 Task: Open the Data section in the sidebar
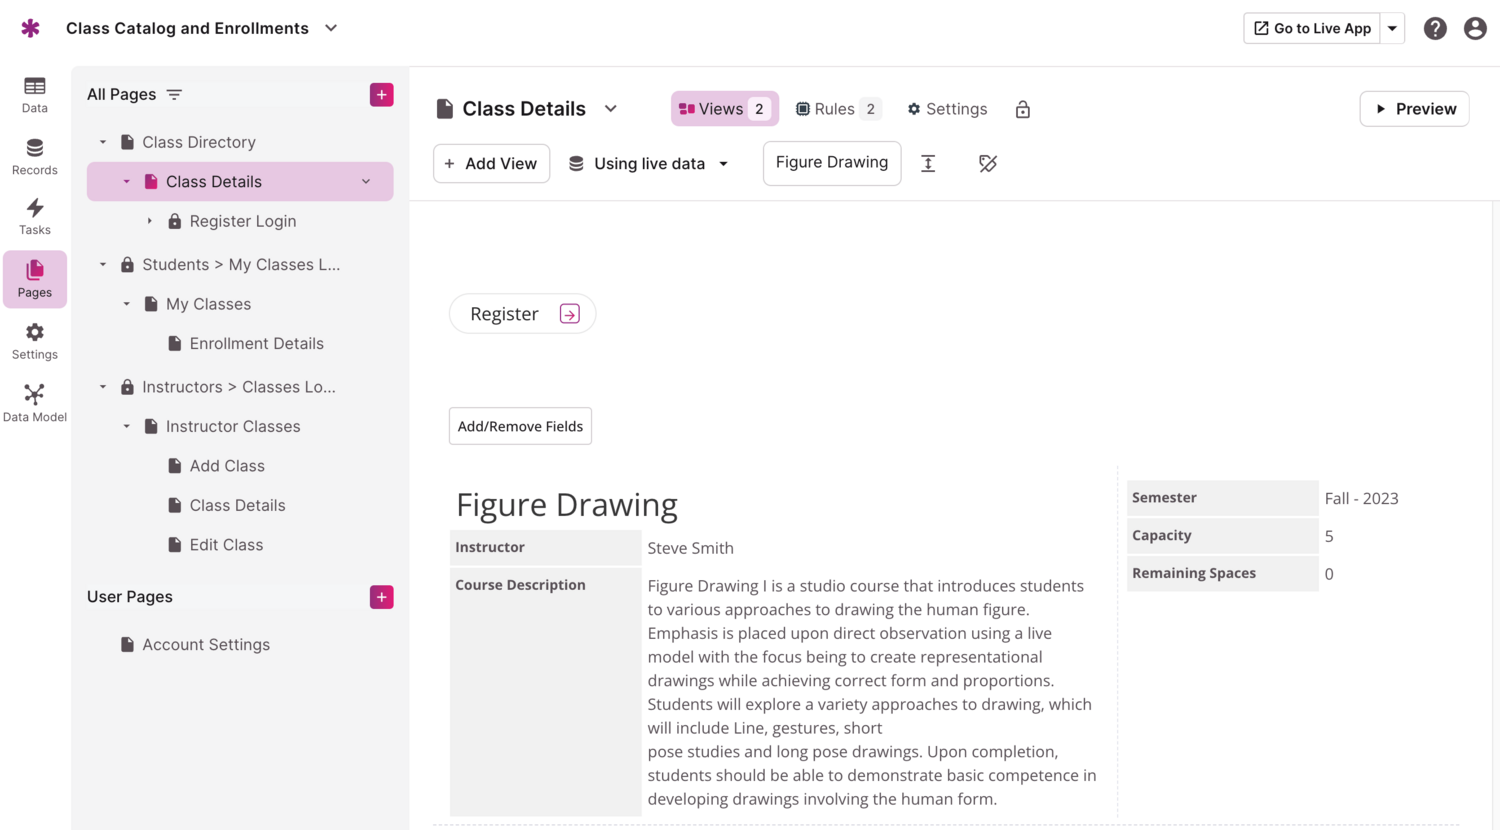(35, 94)
